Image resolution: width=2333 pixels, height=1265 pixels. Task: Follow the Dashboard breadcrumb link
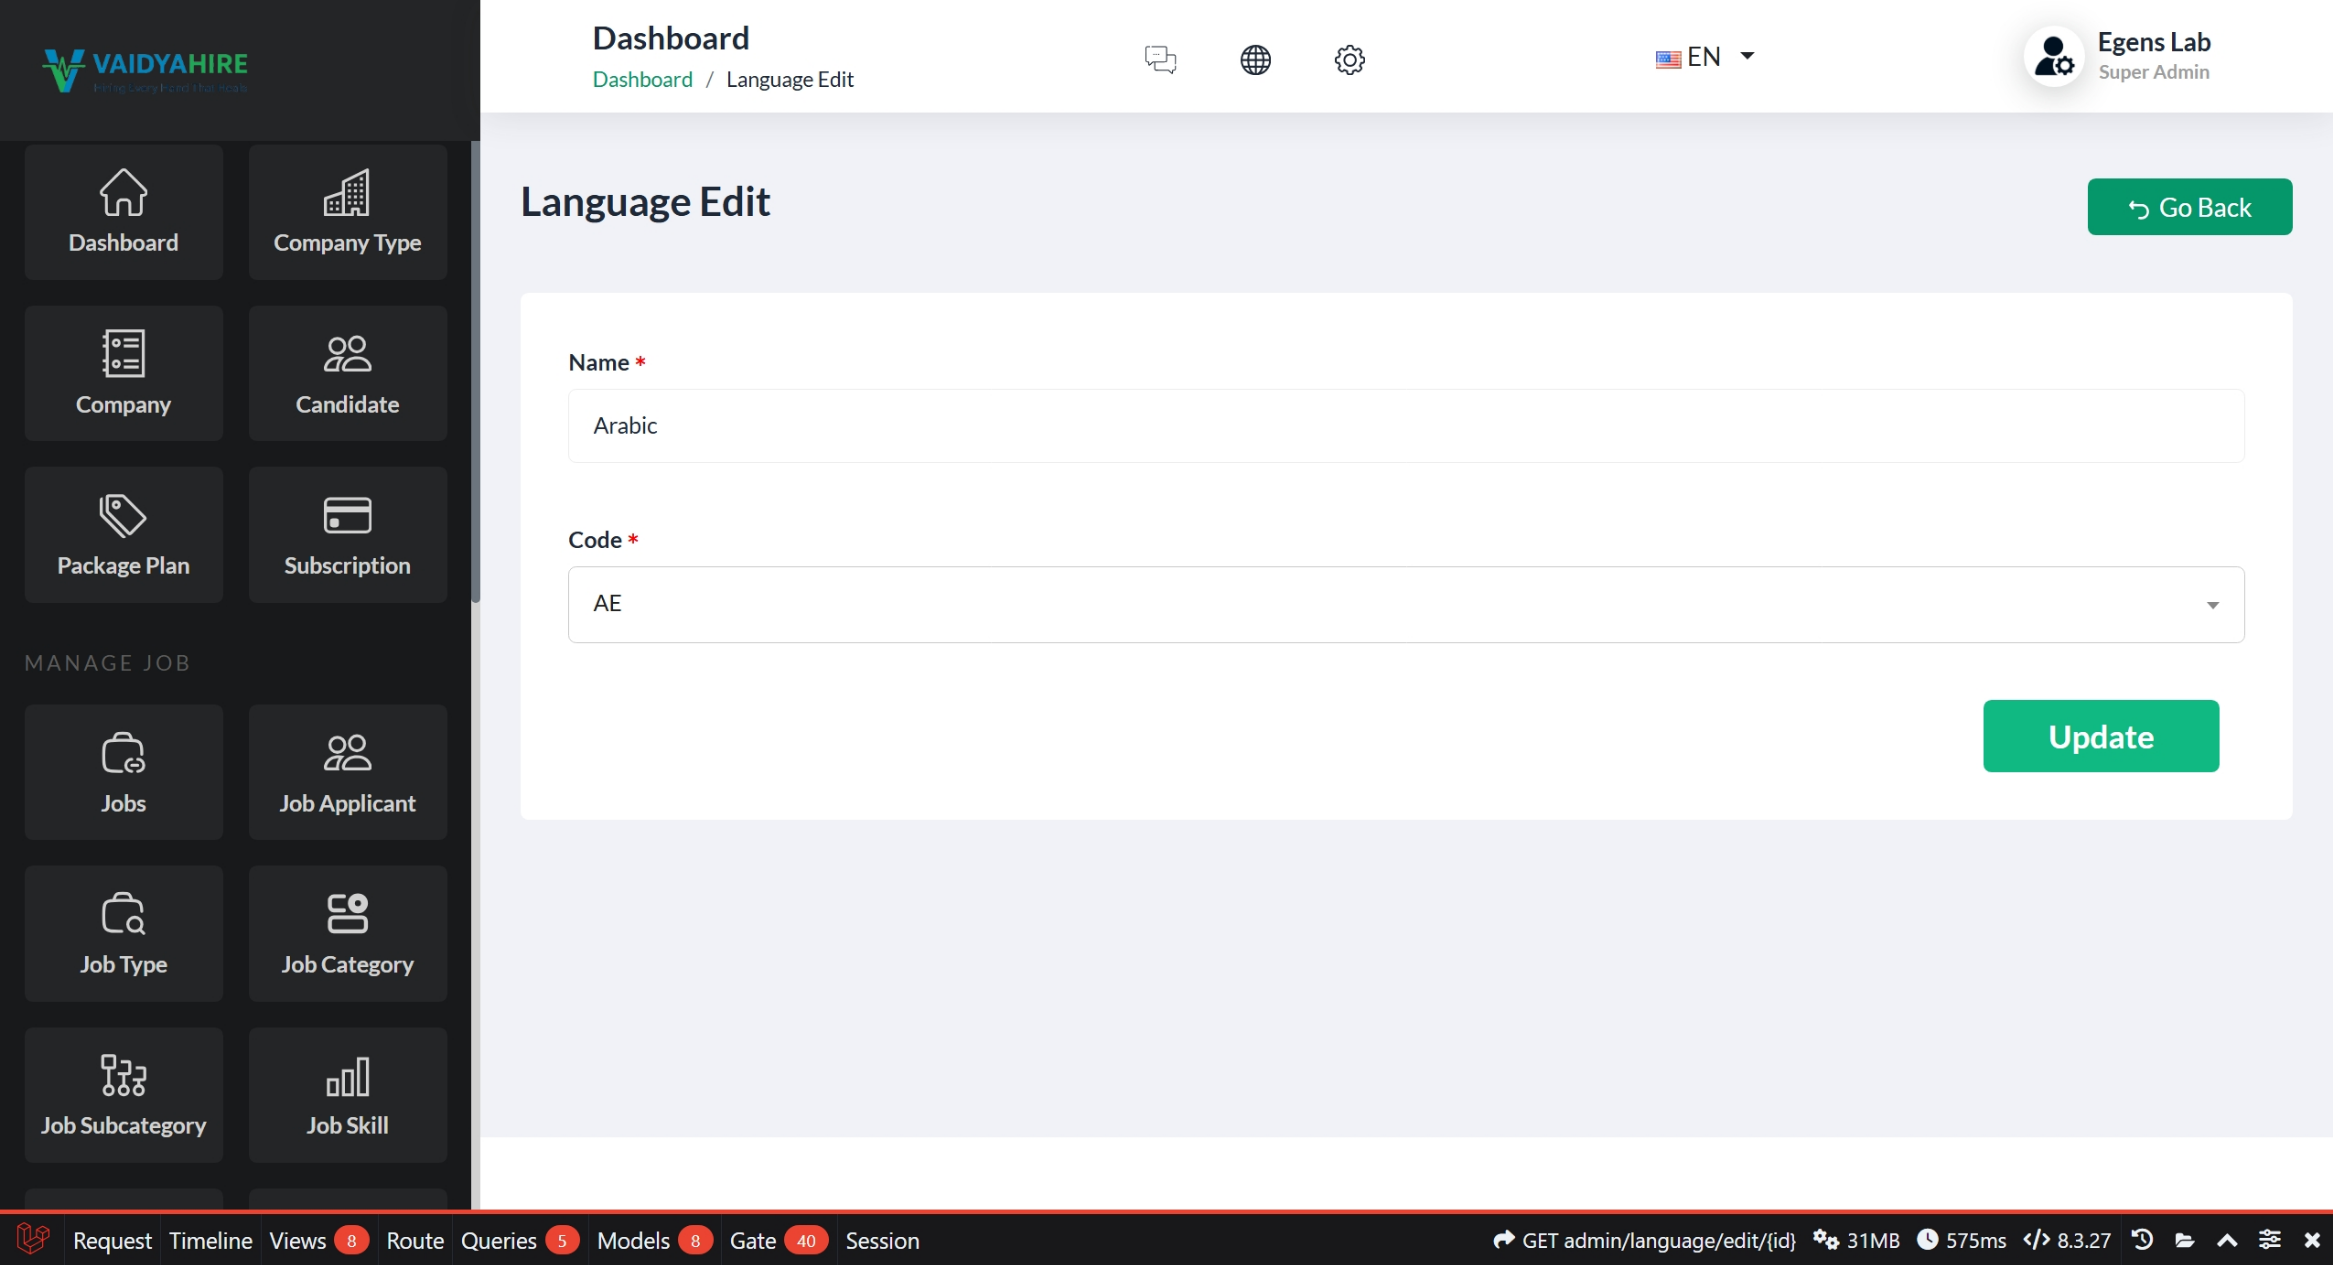pyautogui.click(x=642, y=79)
